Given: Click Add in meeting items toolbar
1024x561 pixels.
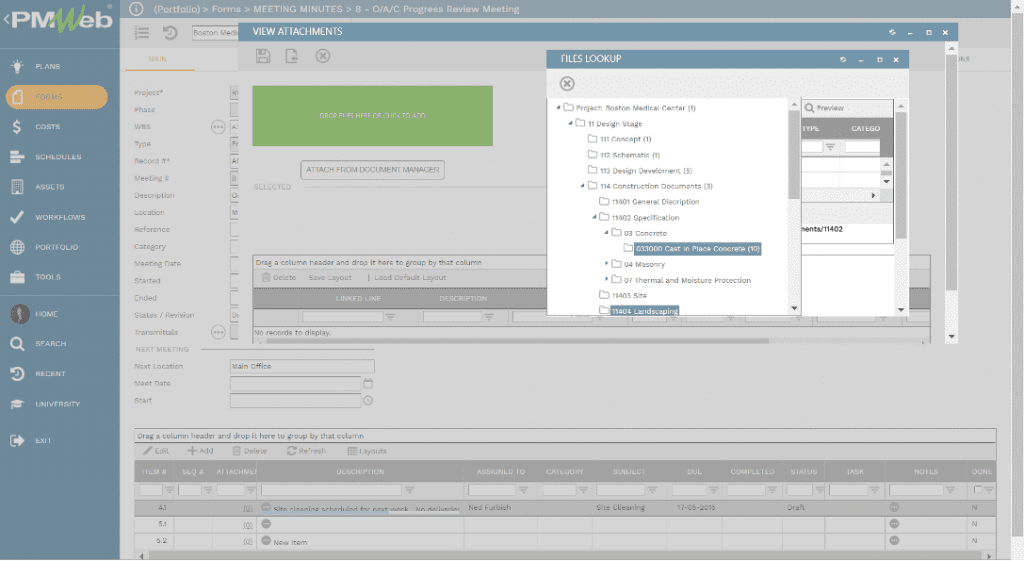Looking at the screenshot, I should pos(200,451).
